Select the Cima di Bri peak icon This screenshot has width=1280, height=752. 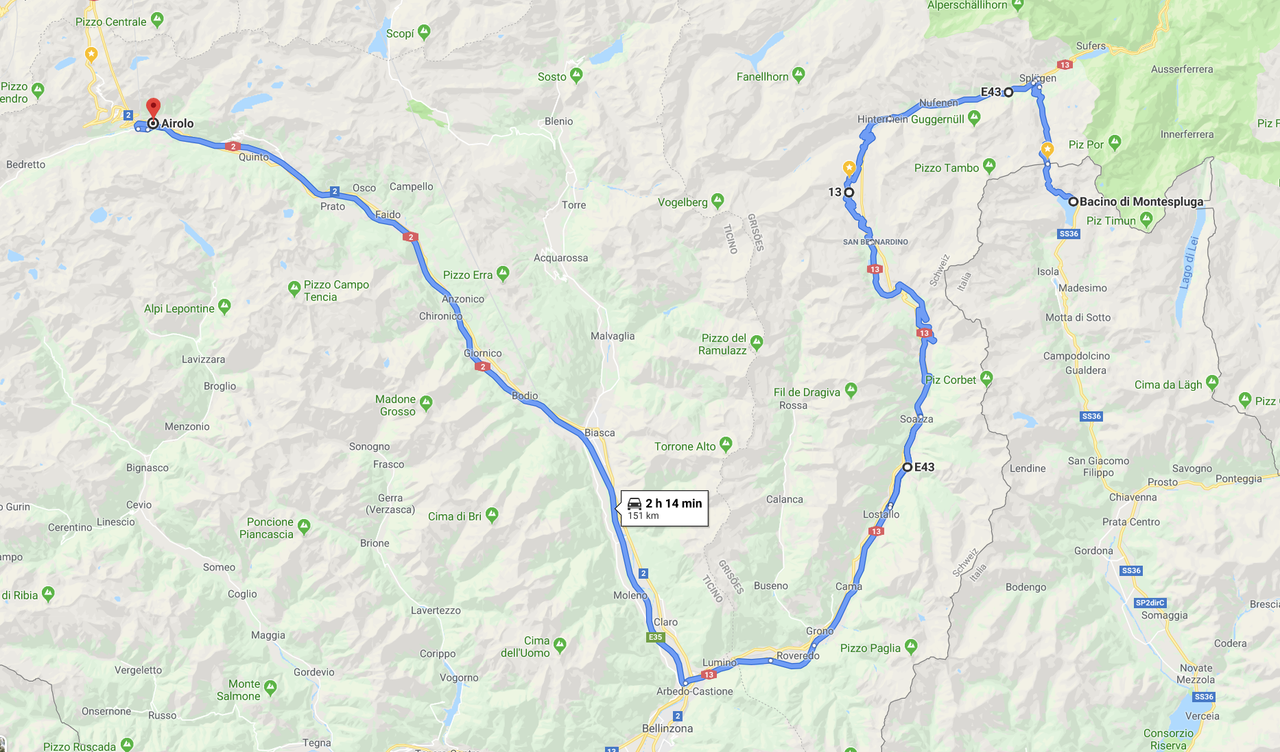(491, 515)
